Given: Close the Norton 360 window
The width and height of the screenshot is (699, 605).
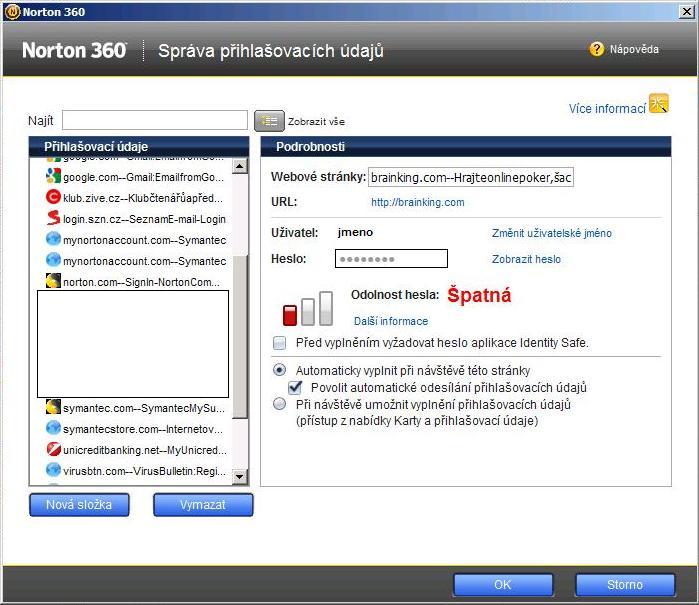Looking at the screenshot, I should click(687, 12).
